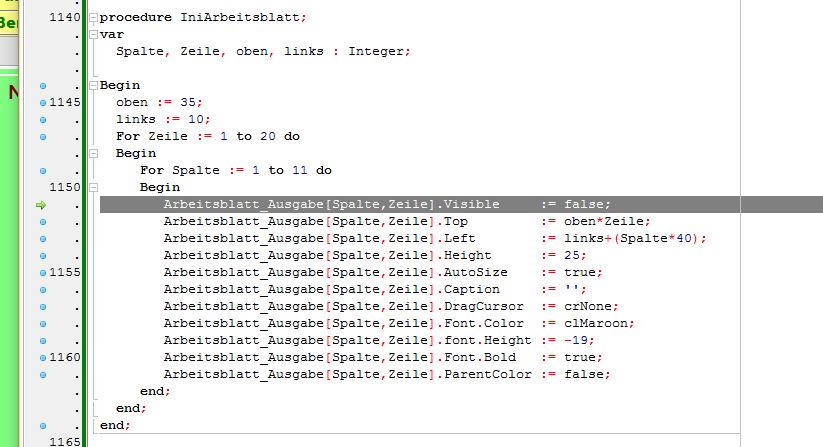This screenshot has height=447, width=823.
Task: Click gutter dot beside the .Font.Bold line
Action: coord(42,357)
